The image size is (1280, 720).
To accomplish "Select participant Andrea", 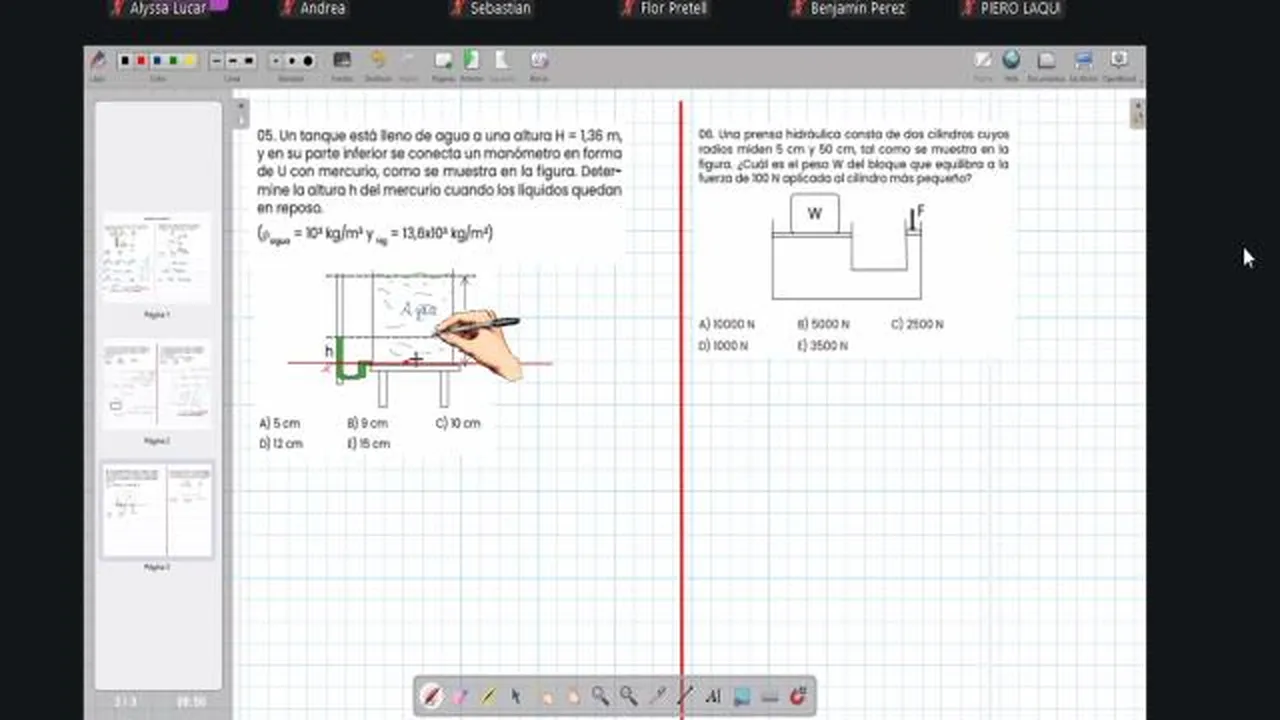I will click(314, 8).
